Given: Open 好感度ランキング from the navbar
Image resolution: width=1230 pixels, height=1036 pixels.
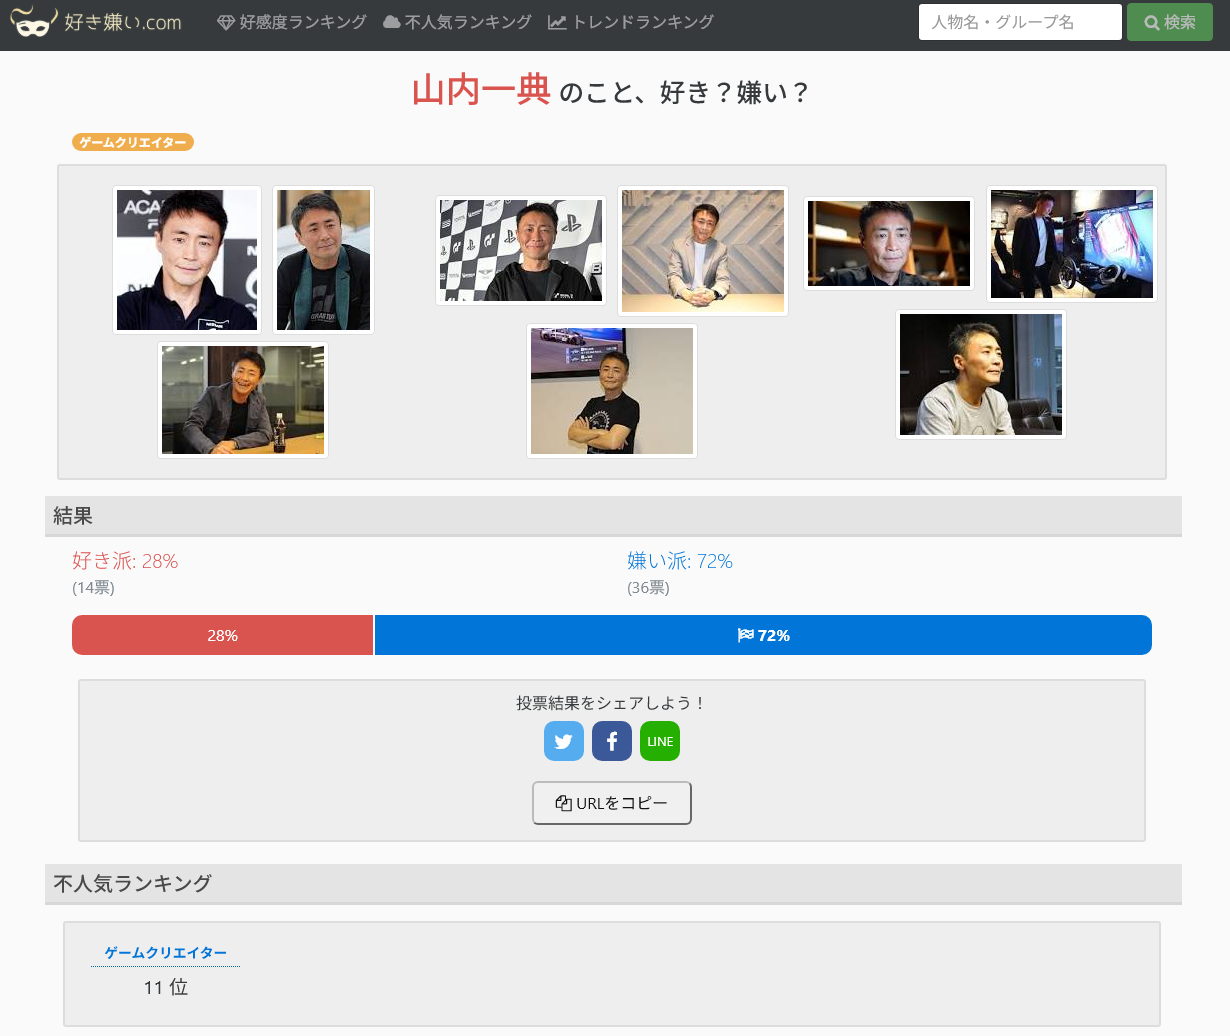Looking at the screenshot, I should [x=292, y=22].
